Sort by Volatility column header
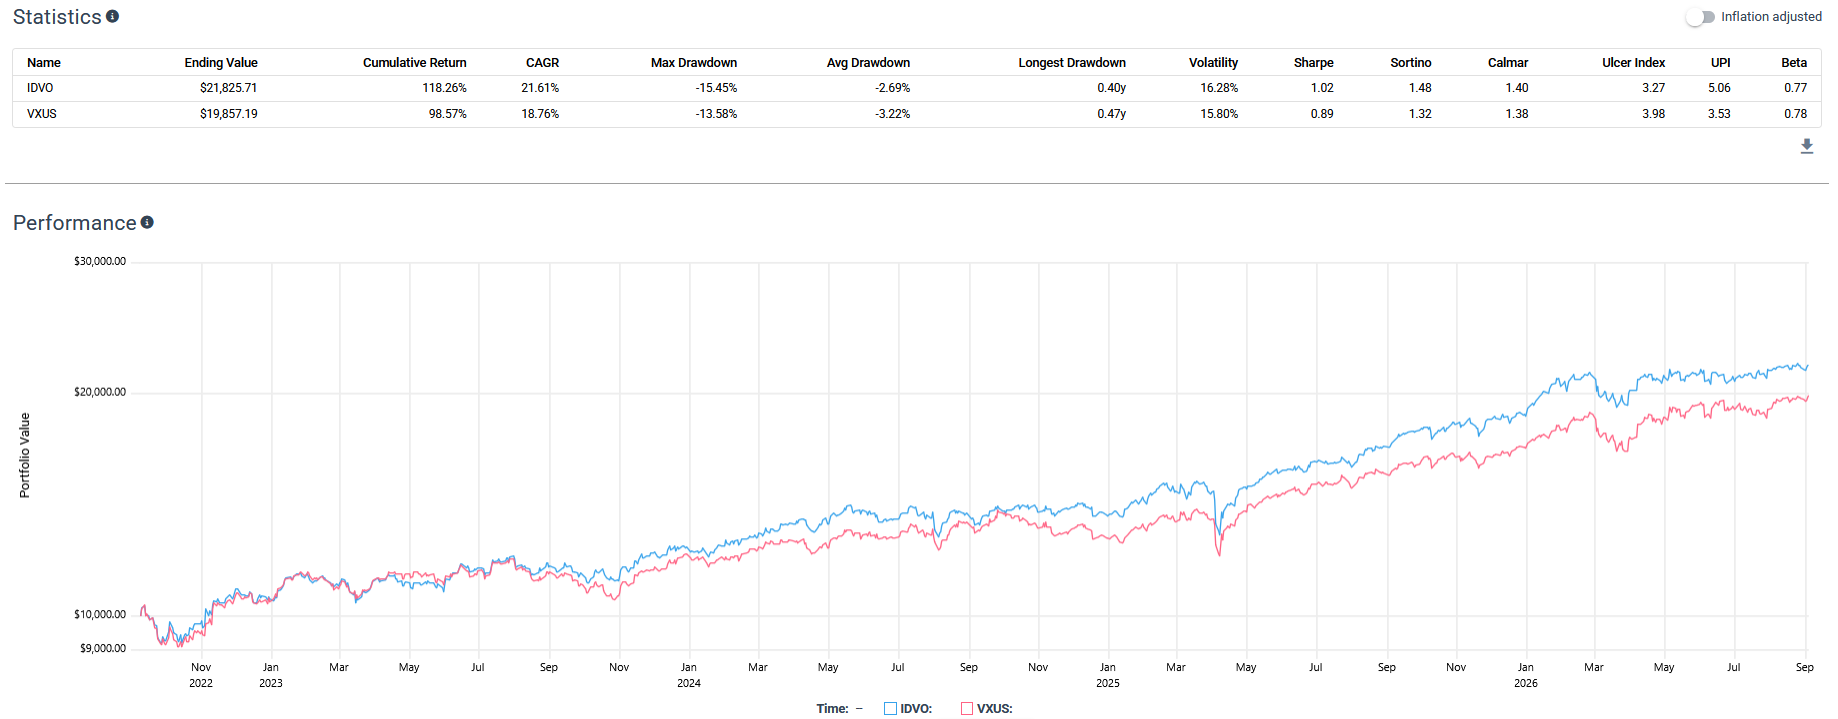Viewport: 1838px width, 719px height. 1213,62
